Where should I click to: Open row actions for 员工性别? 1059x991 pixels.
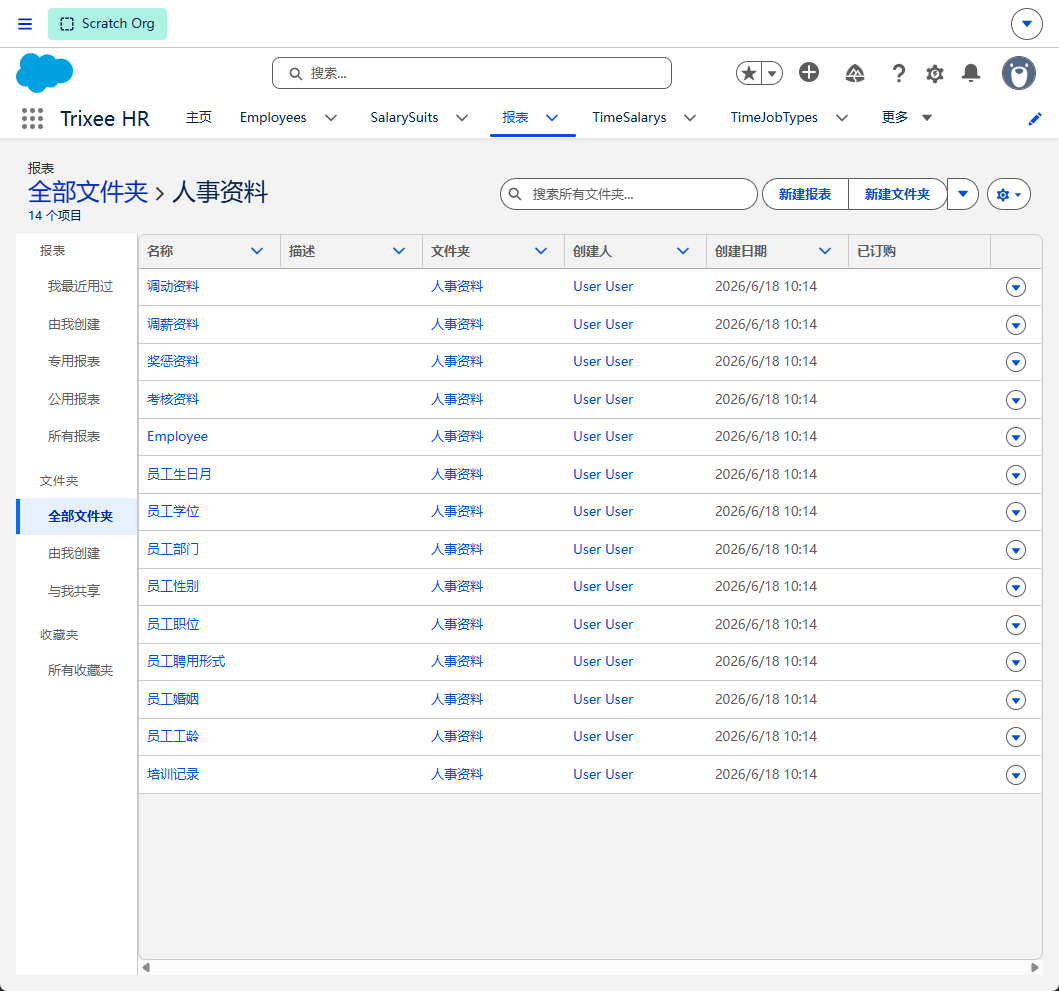tap(1015, 587)
